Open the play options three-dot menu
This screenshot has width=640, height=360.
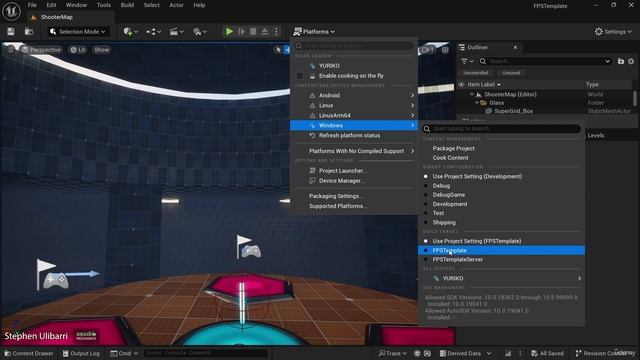coord(276,31)
